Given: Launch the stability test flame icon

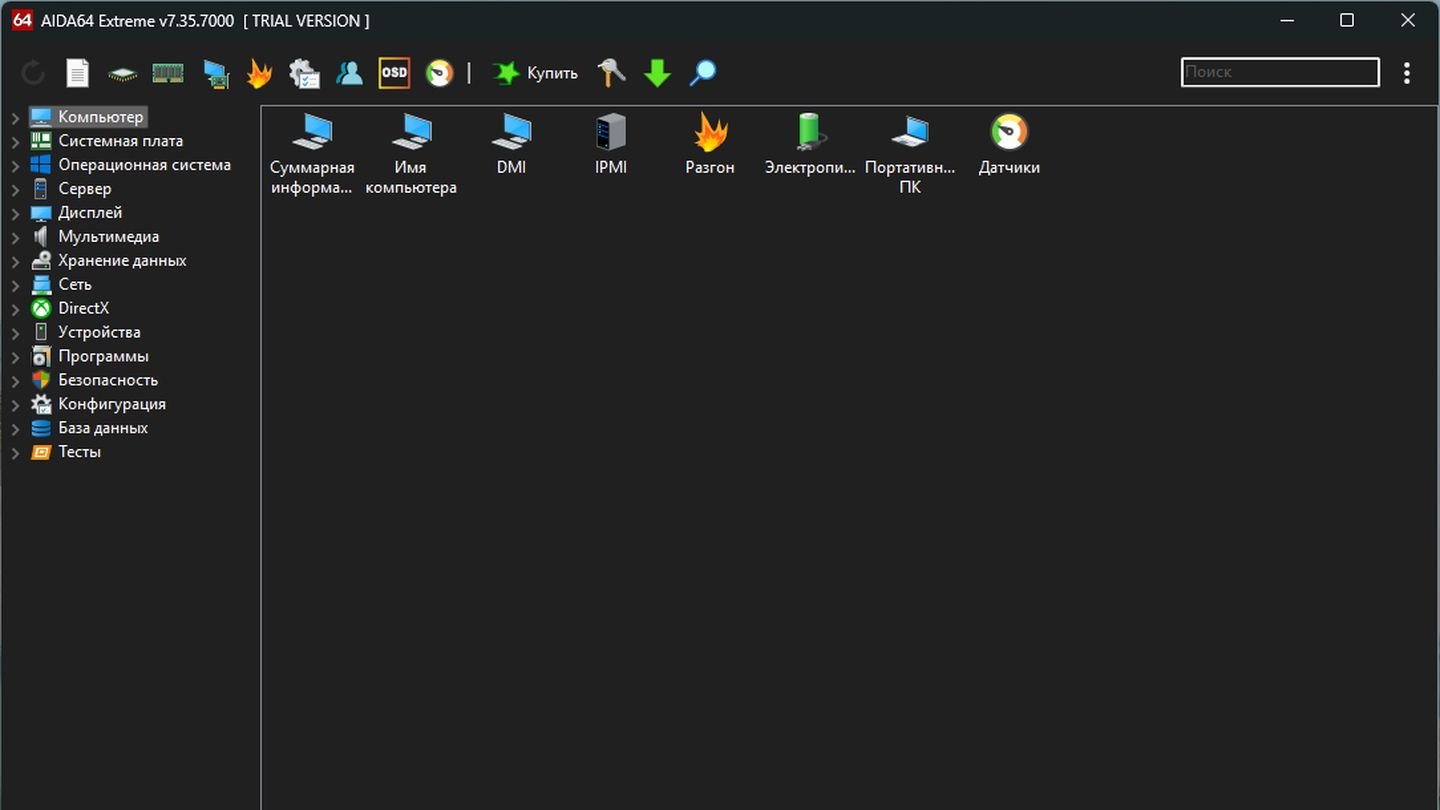Looking at the screenshot, I should pyautogui.click(x=260, y=73).
